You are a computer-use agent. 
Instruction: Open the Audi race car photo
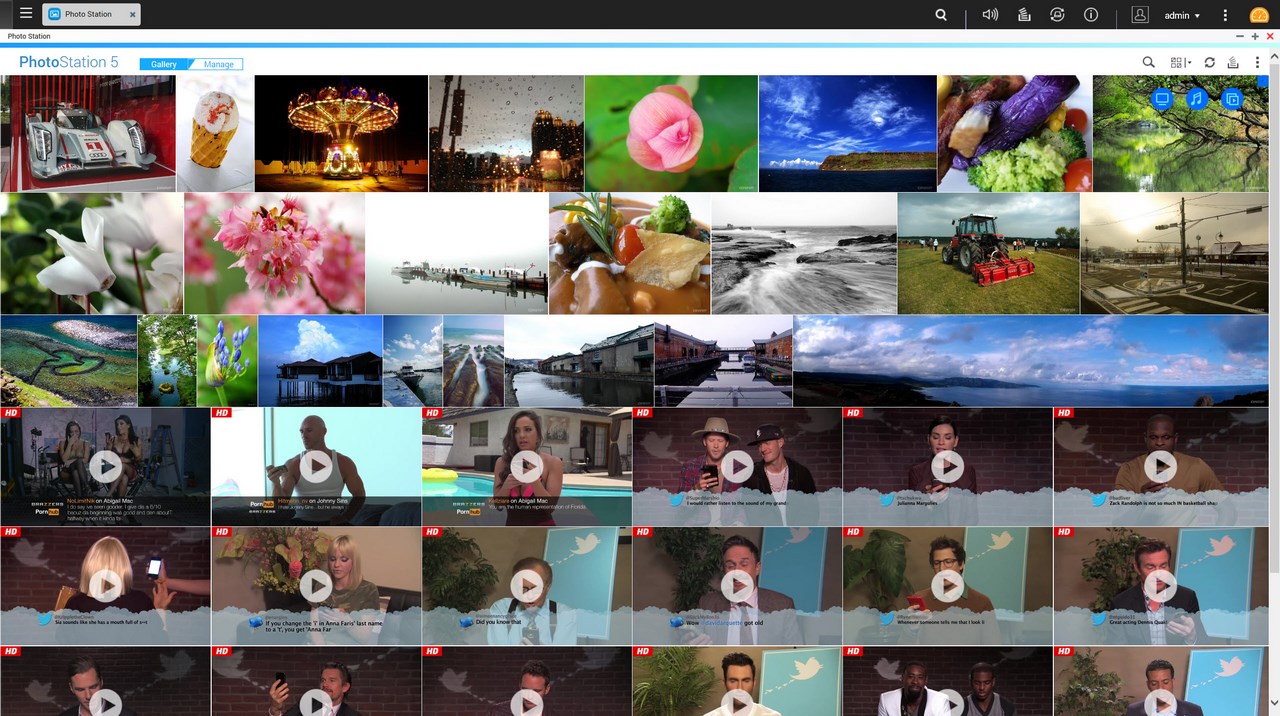(x=88, y=134)
